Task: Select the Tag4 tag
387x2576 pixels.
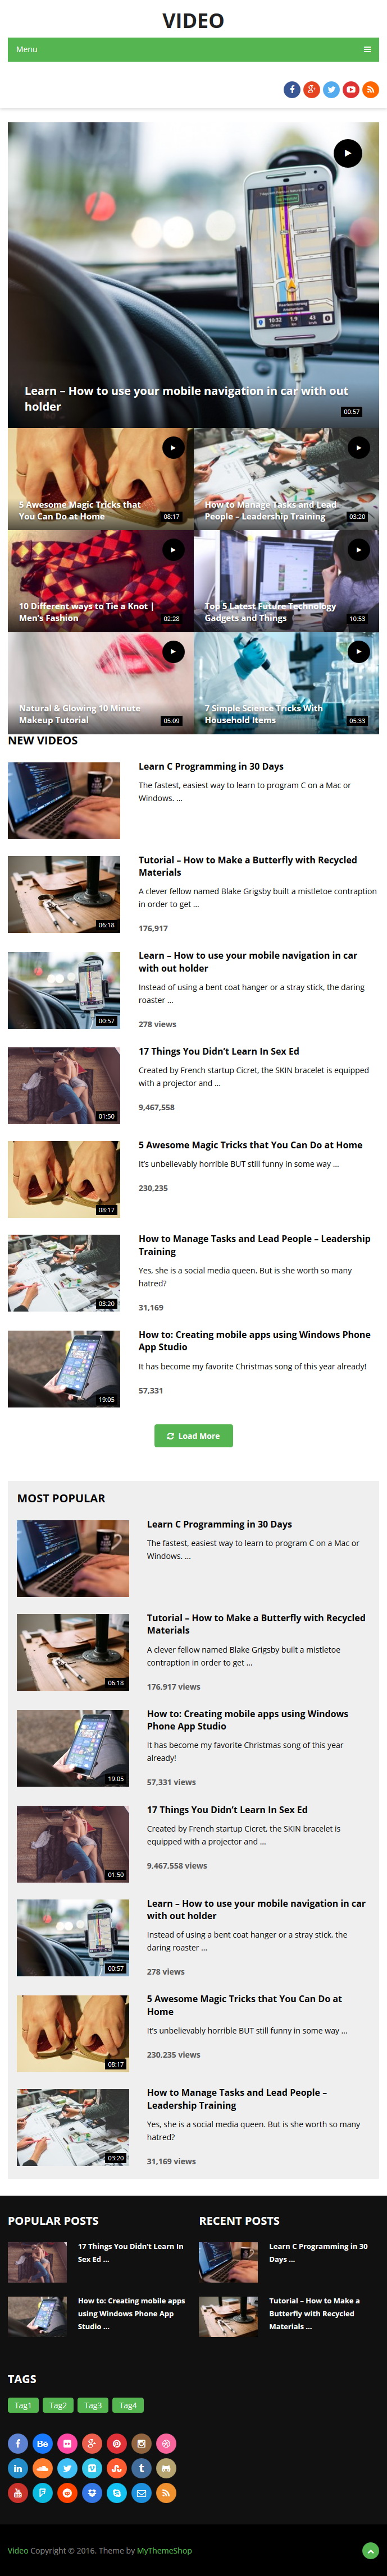Action: (x=128, y=2405)
